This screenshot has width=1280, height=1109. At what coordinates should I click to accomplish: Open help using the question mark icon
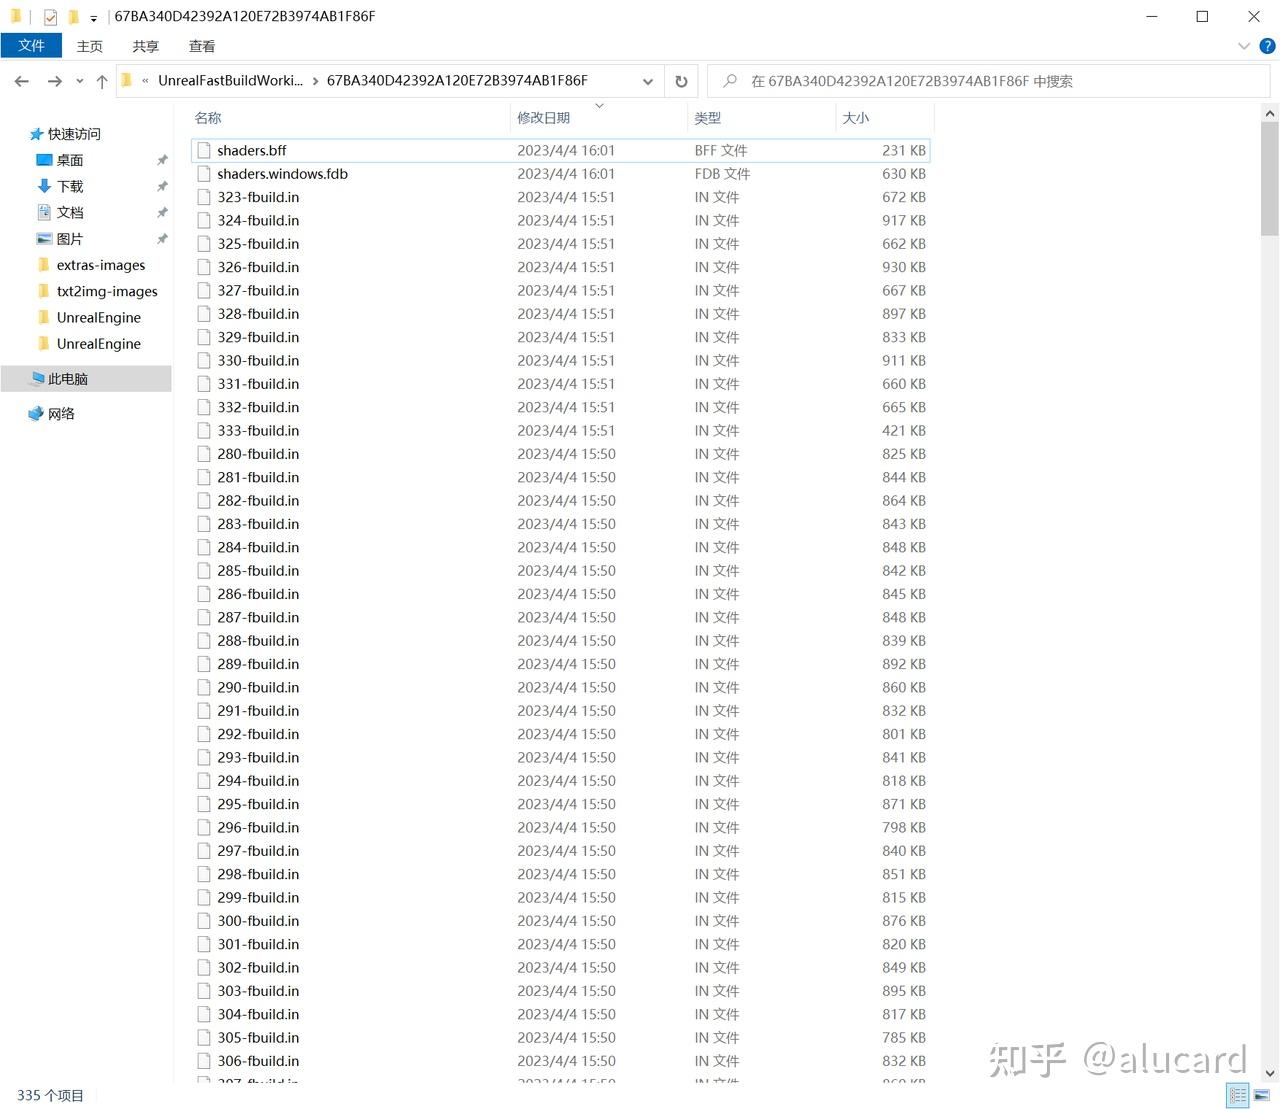(1267, 46)
